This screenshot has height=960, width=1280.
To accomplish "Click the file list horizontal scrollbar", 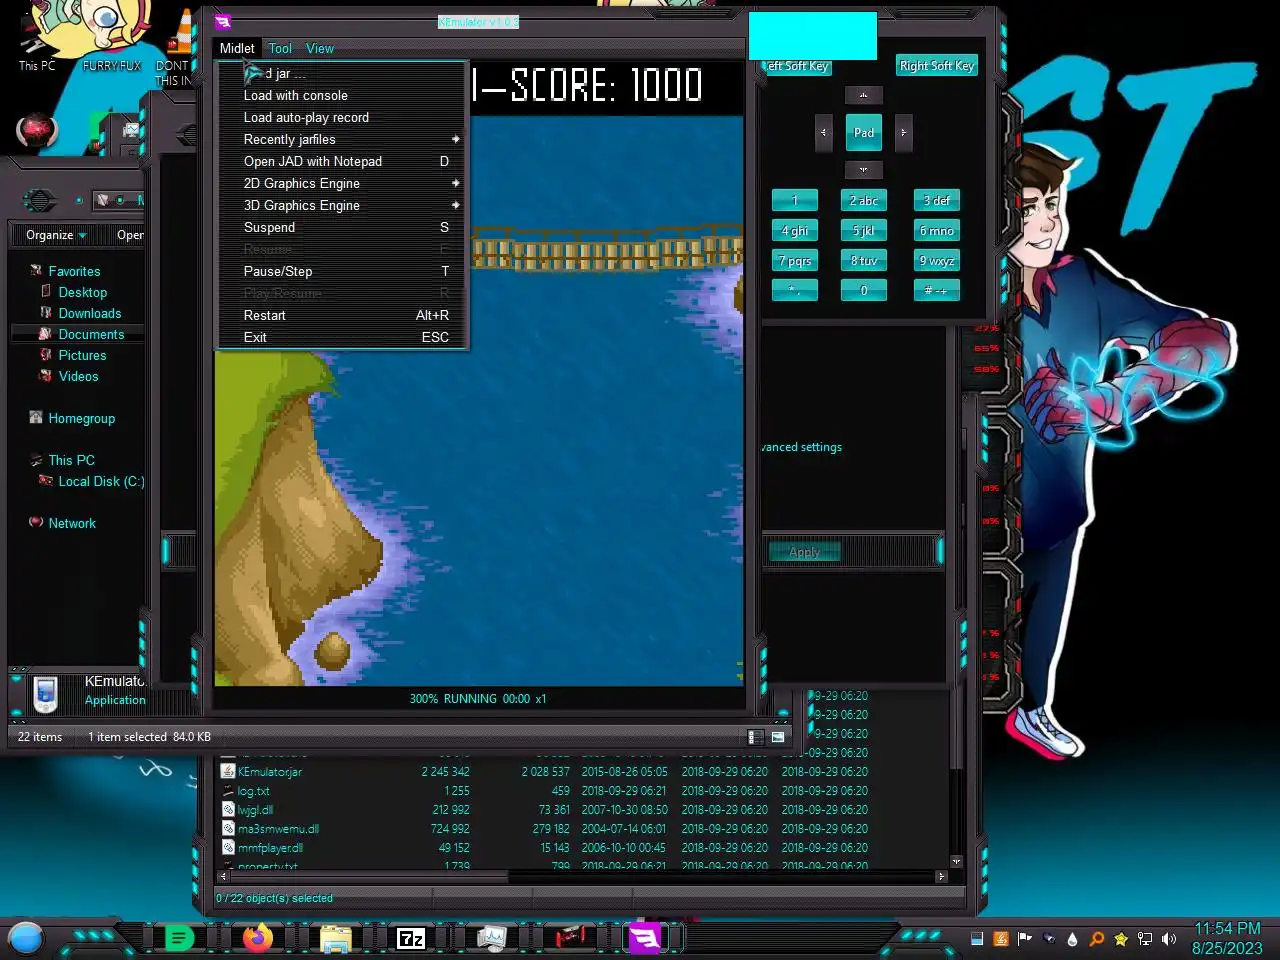I will click(x=582, y=876).
